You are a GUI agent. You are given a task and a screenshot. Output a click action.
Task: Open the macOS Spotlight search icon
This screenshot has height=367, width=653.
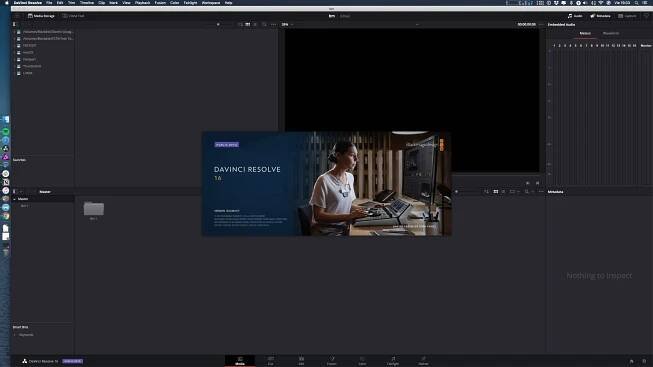[x=637, y=2]
